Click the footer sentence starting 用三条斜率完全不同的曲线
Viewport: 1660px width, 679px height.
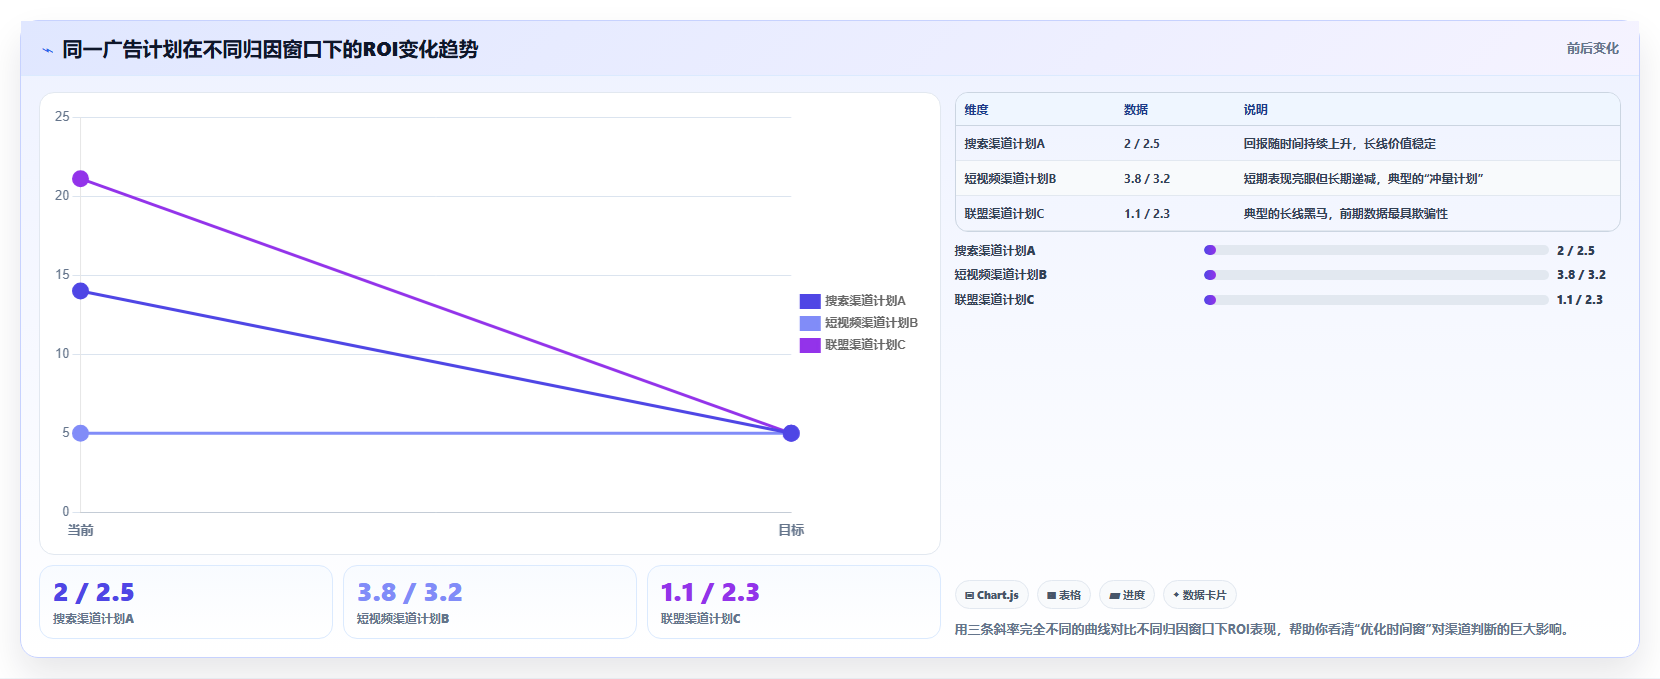(1264, 630)
